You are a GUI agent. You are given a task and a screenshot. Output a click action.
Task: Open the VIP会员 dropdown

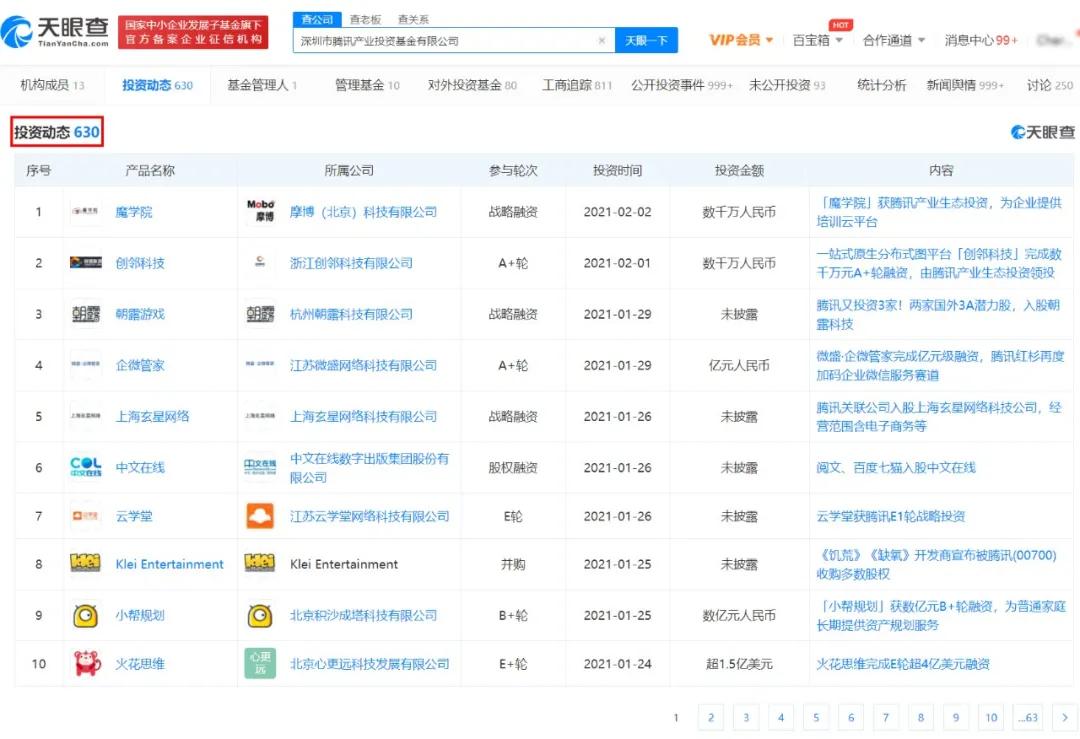coord(740,40)
